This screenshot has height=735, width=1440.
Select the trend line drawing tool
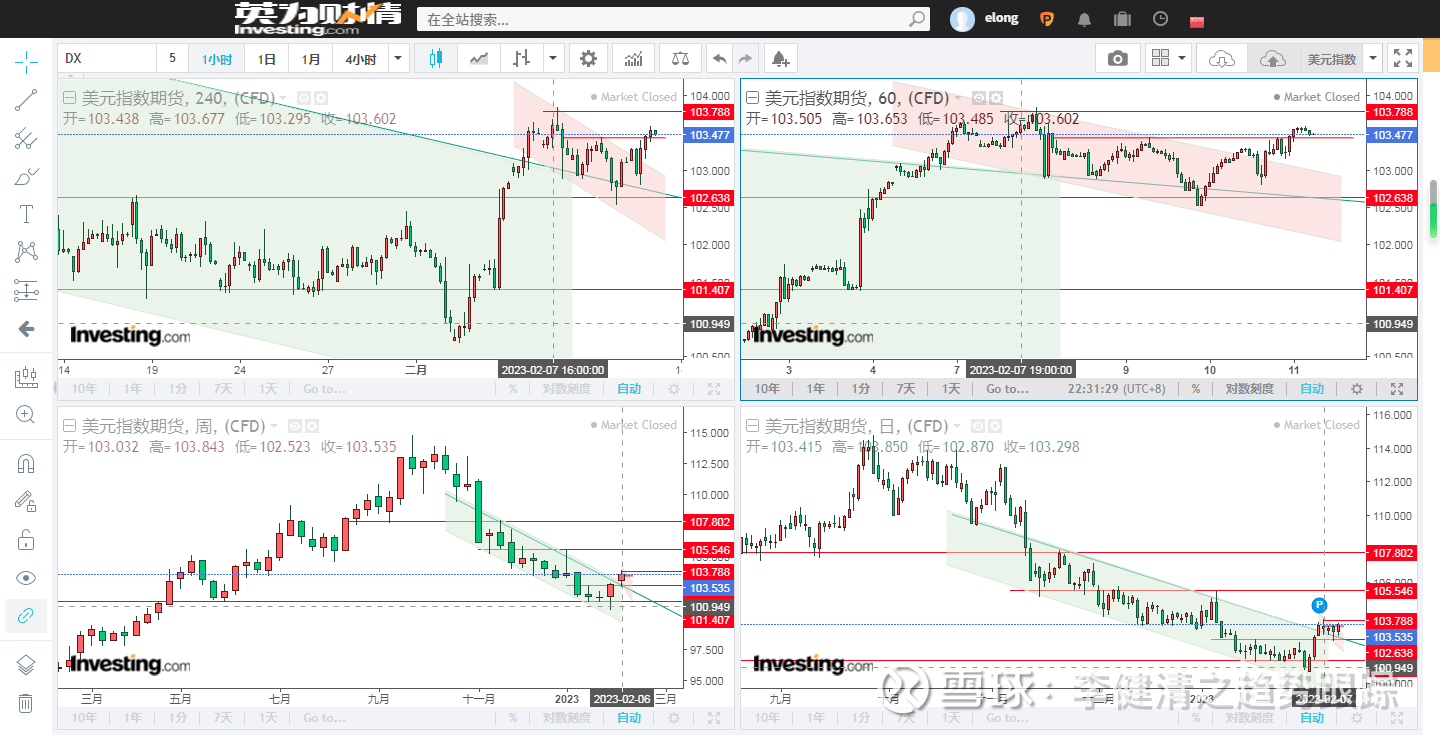26,100
